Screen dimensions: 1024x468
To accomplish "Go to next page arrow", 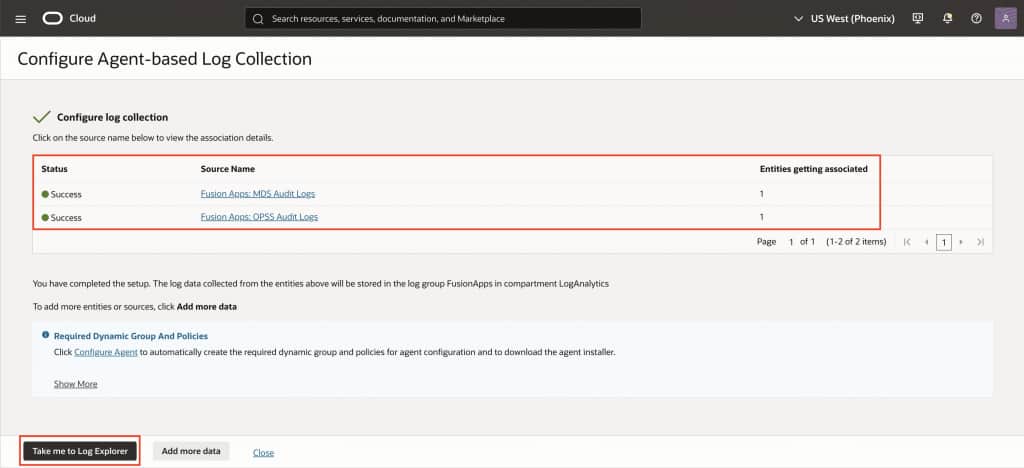I will pyautogui.click(x=961, y=242).
